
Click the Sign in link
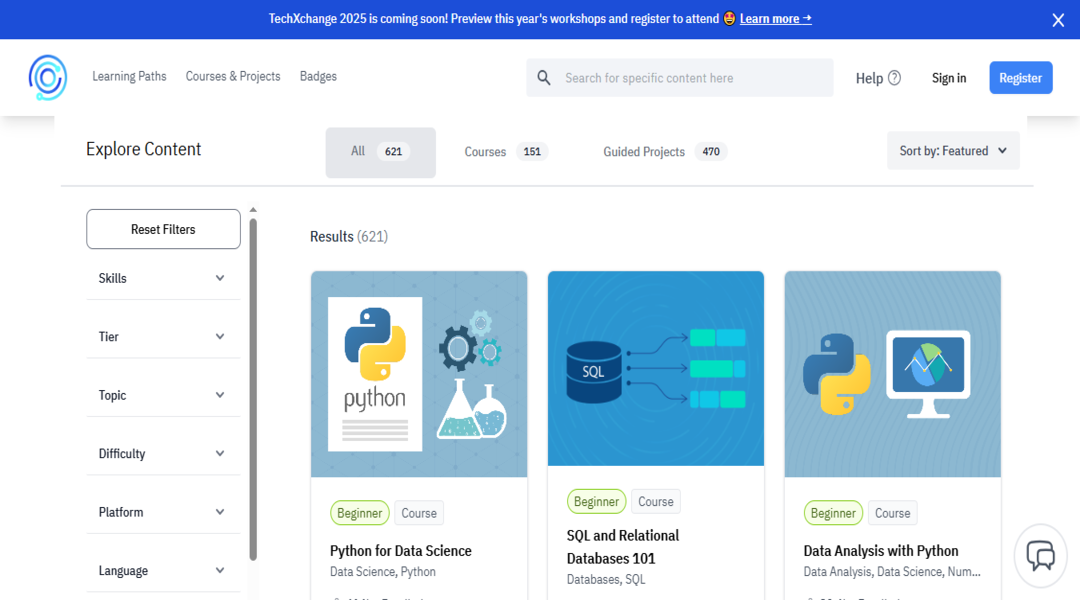click(x=948, y=78)
